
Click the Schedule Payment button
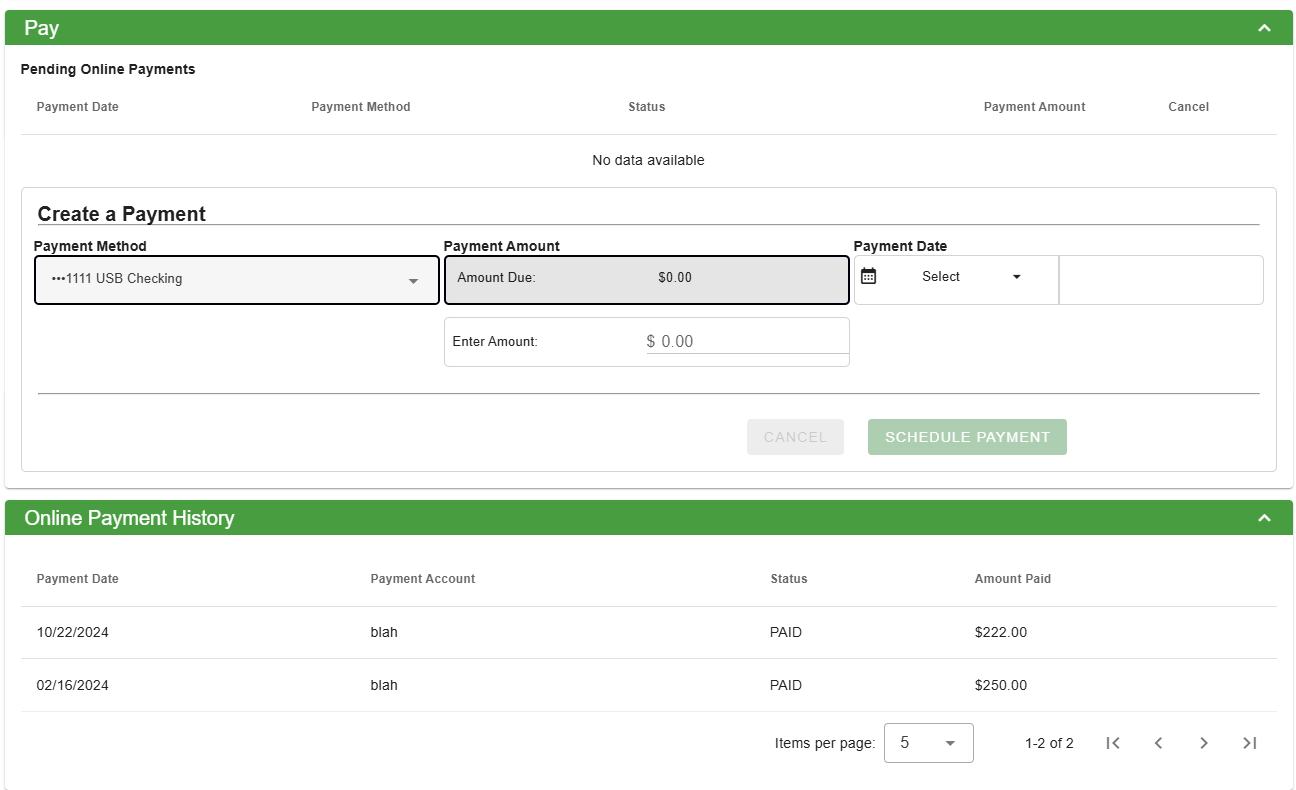967,437
